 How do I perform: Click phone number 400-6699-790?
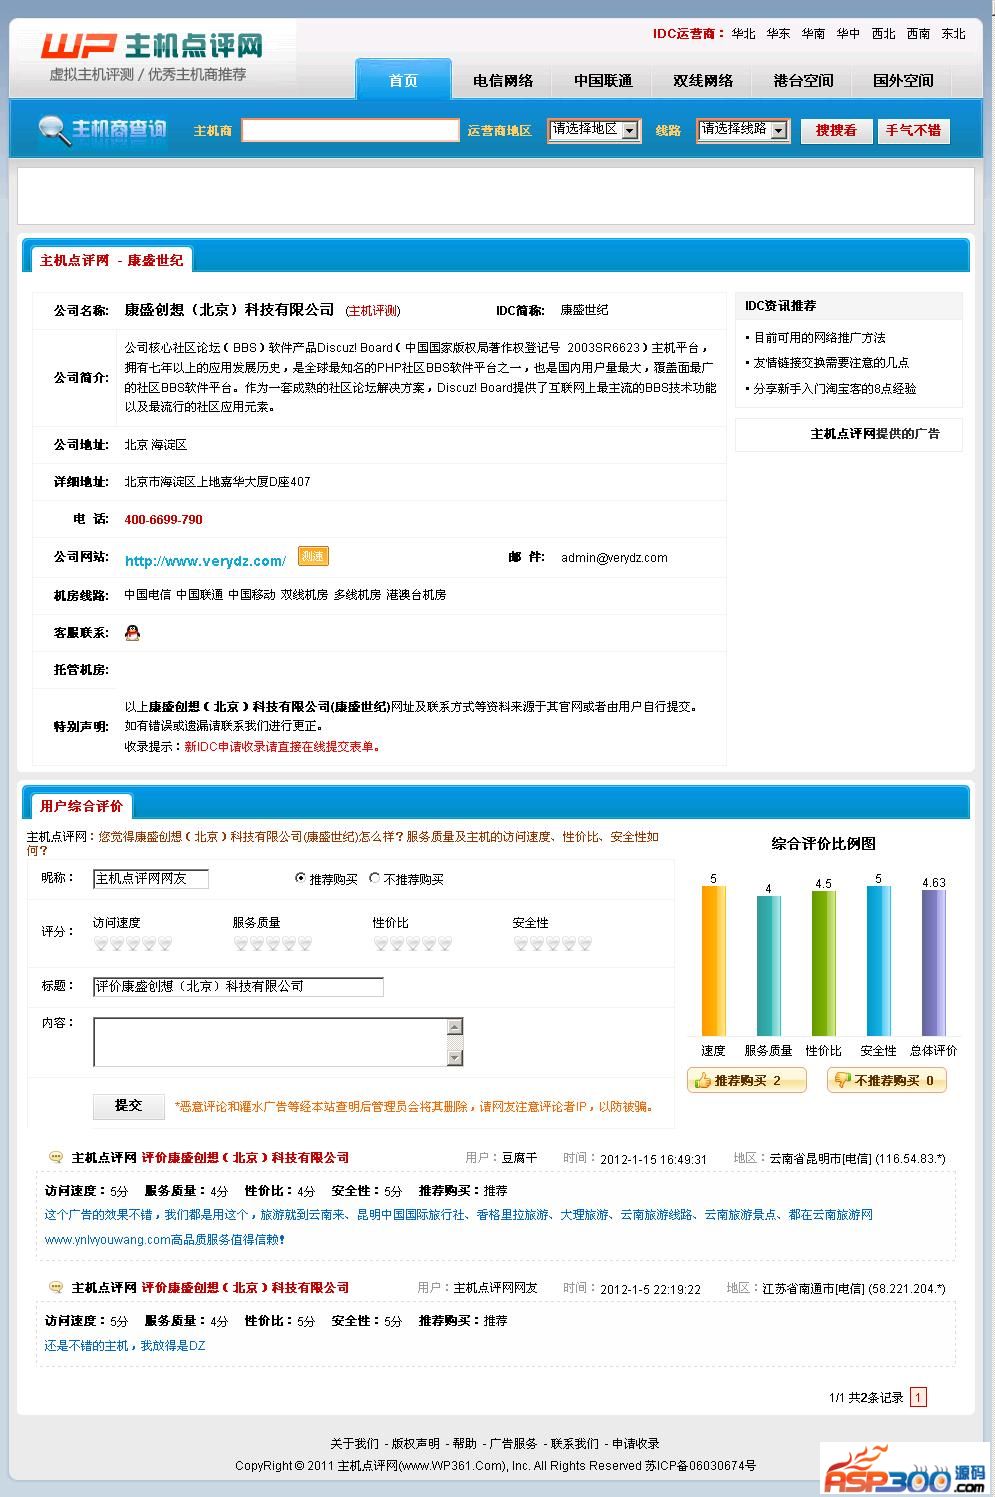point(163,520)
